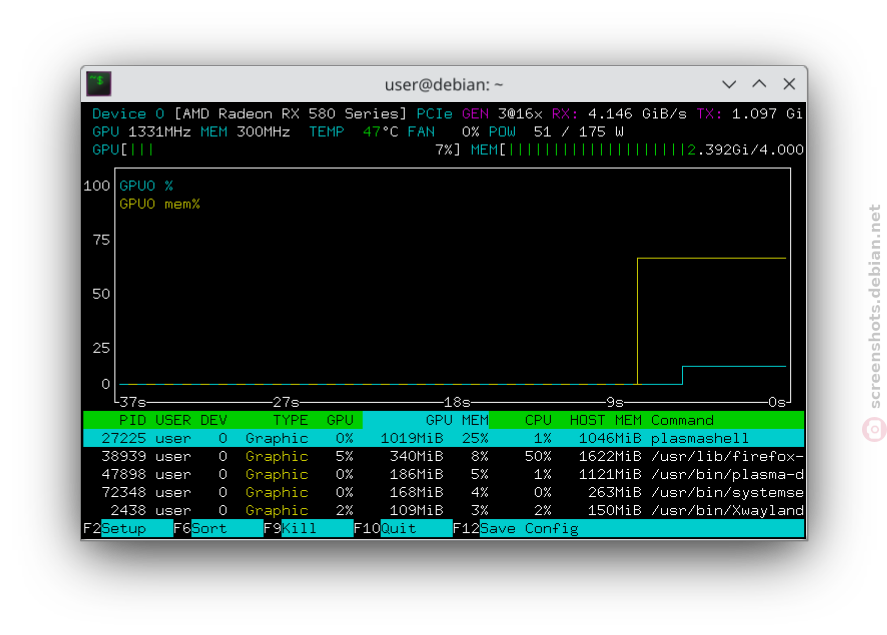Viewport: 887px width, 635px height.
Task: Click the 'Device 0' label
Action: click(128, 114)
